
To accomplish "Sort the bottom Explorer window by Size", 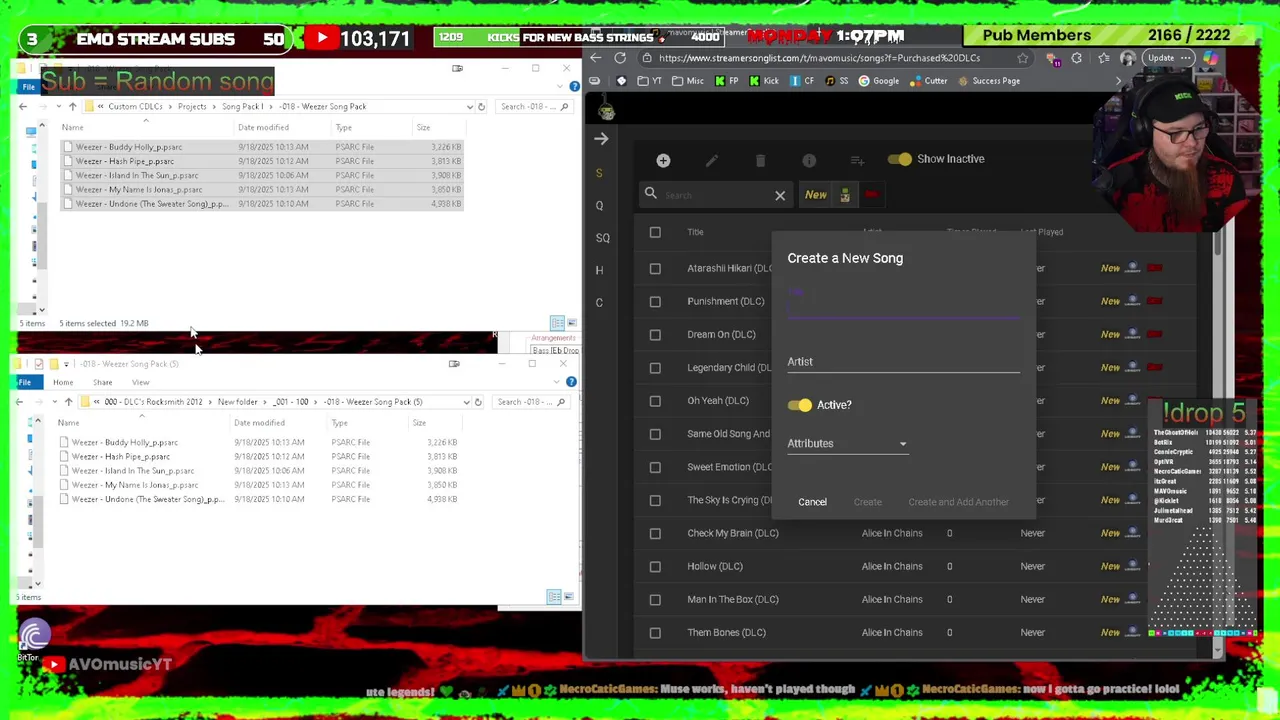I will (x=419, y=423).
